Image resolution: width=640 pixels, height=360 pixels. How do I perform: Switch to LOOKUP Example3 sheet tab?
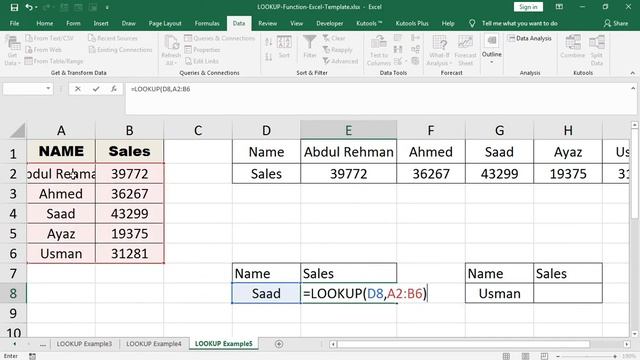click(x=84, y=344)
